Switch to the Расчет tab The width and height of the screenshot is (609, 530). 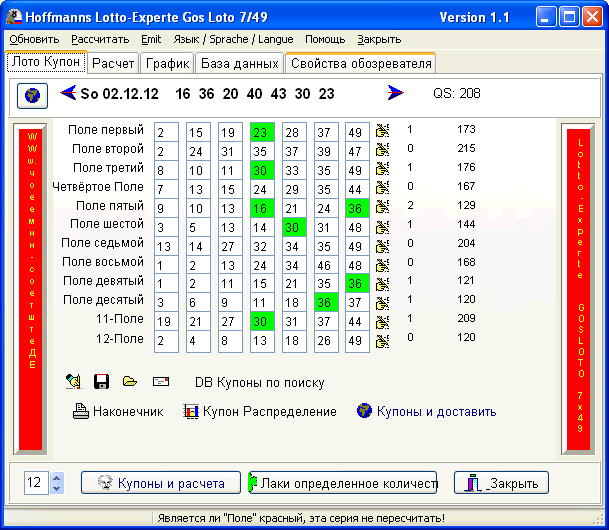click(x=113, y=63)
